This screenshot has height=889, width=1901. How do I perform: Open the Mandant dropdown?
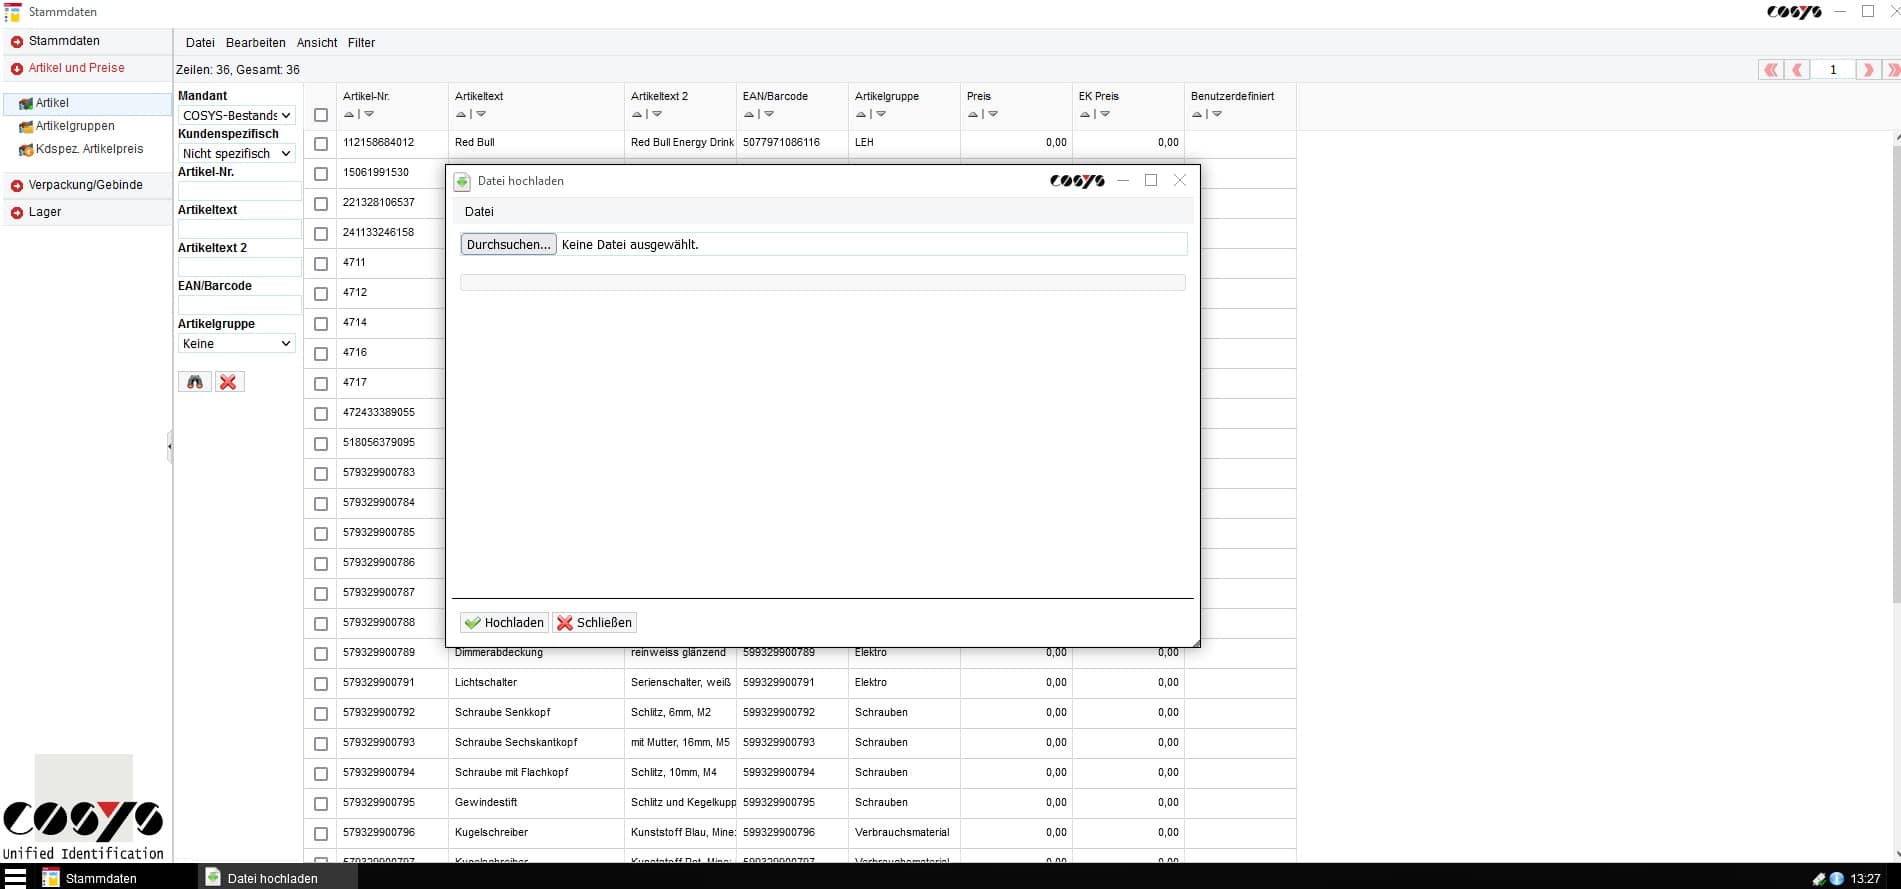[237, 115]
